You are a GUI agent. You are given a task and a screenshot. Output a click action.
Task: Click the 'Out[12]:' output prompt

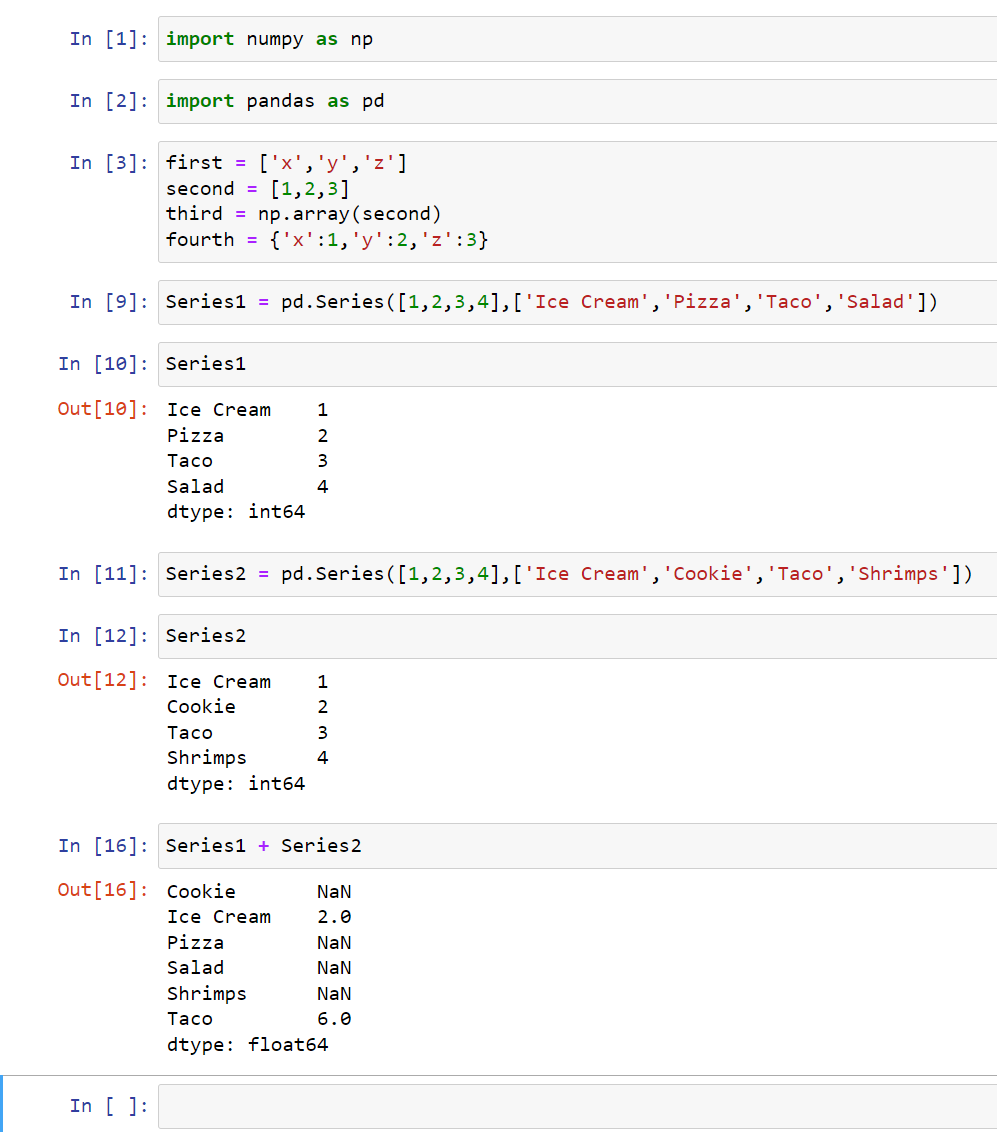[x=103, y=680]
